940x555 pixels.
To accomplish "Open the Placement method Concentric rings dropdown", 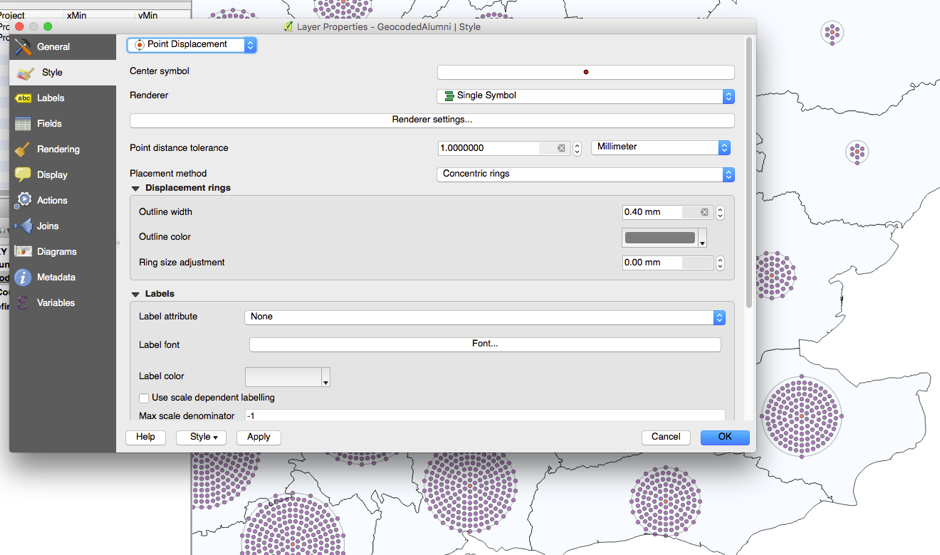I will point(585,174).
